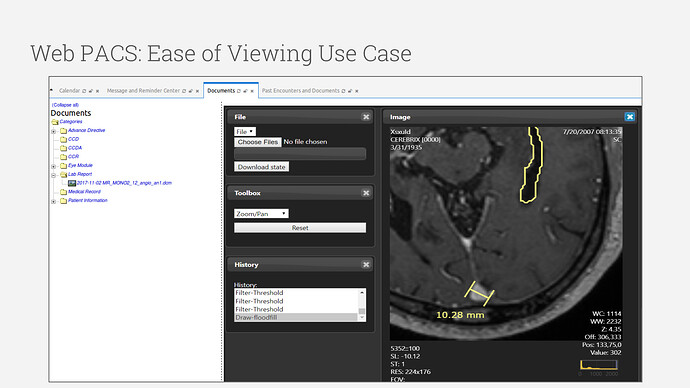Viewport: 690px width, 388px height.
Task: Click the CCR folder icon
Action: (x=63, y=157)
